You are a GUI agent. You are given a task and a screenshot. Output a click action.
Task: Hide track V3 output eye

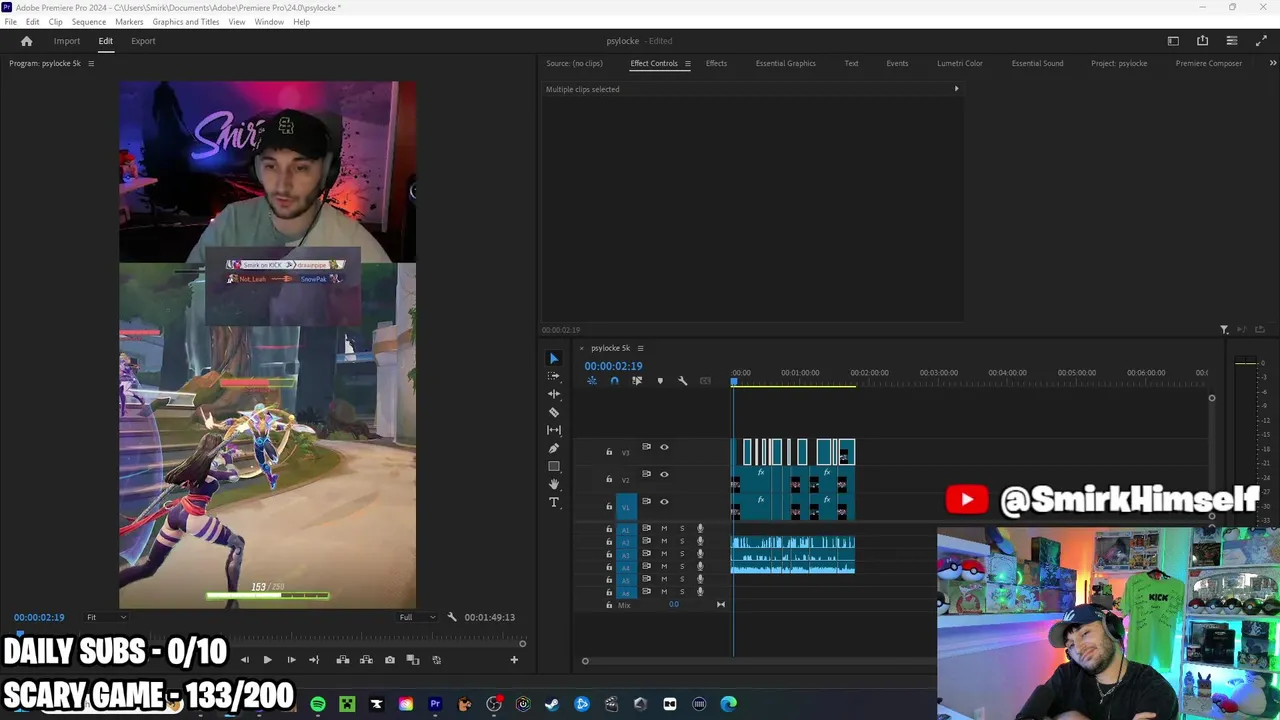(664, 447)
